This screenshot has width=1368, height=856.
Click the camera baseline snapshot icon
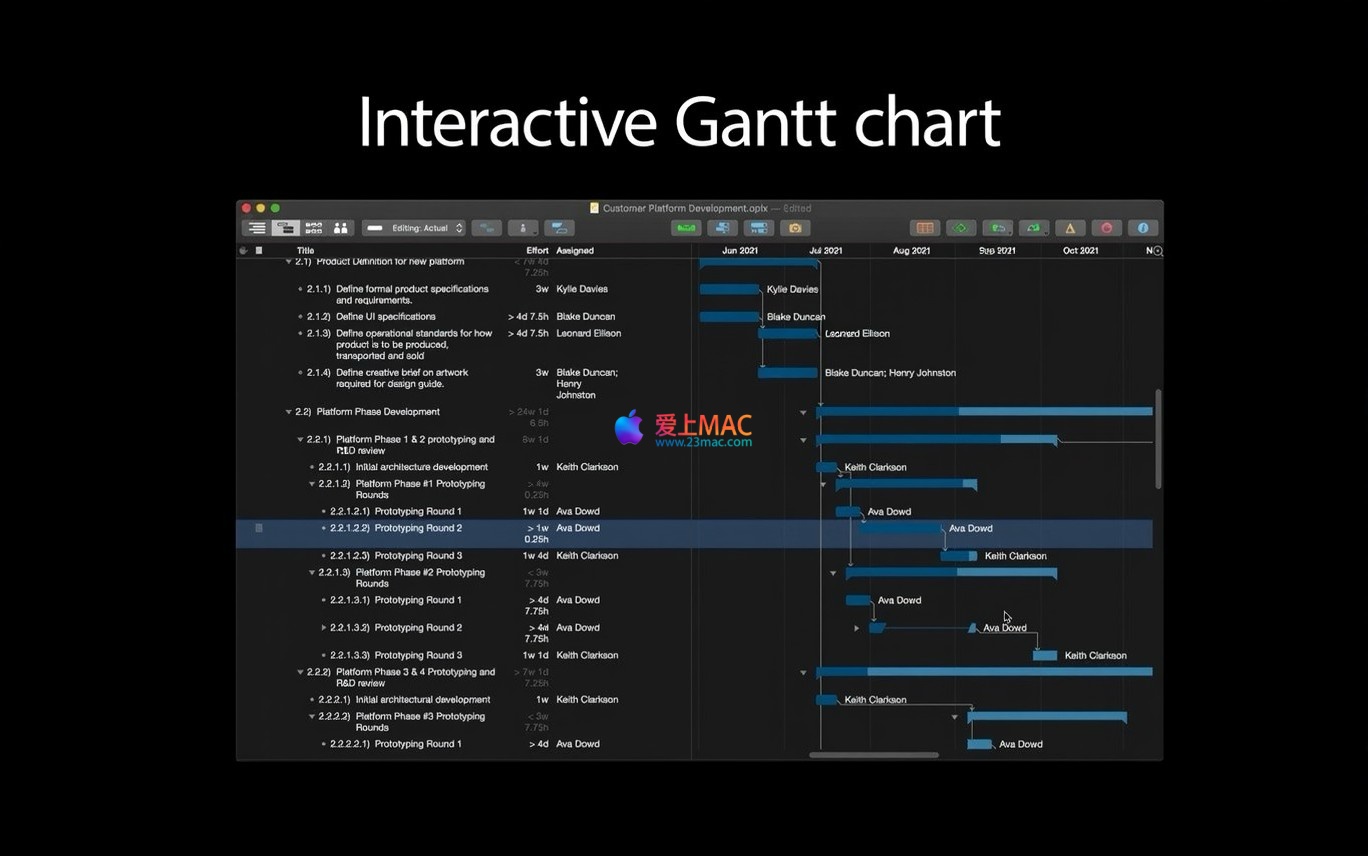795,228
